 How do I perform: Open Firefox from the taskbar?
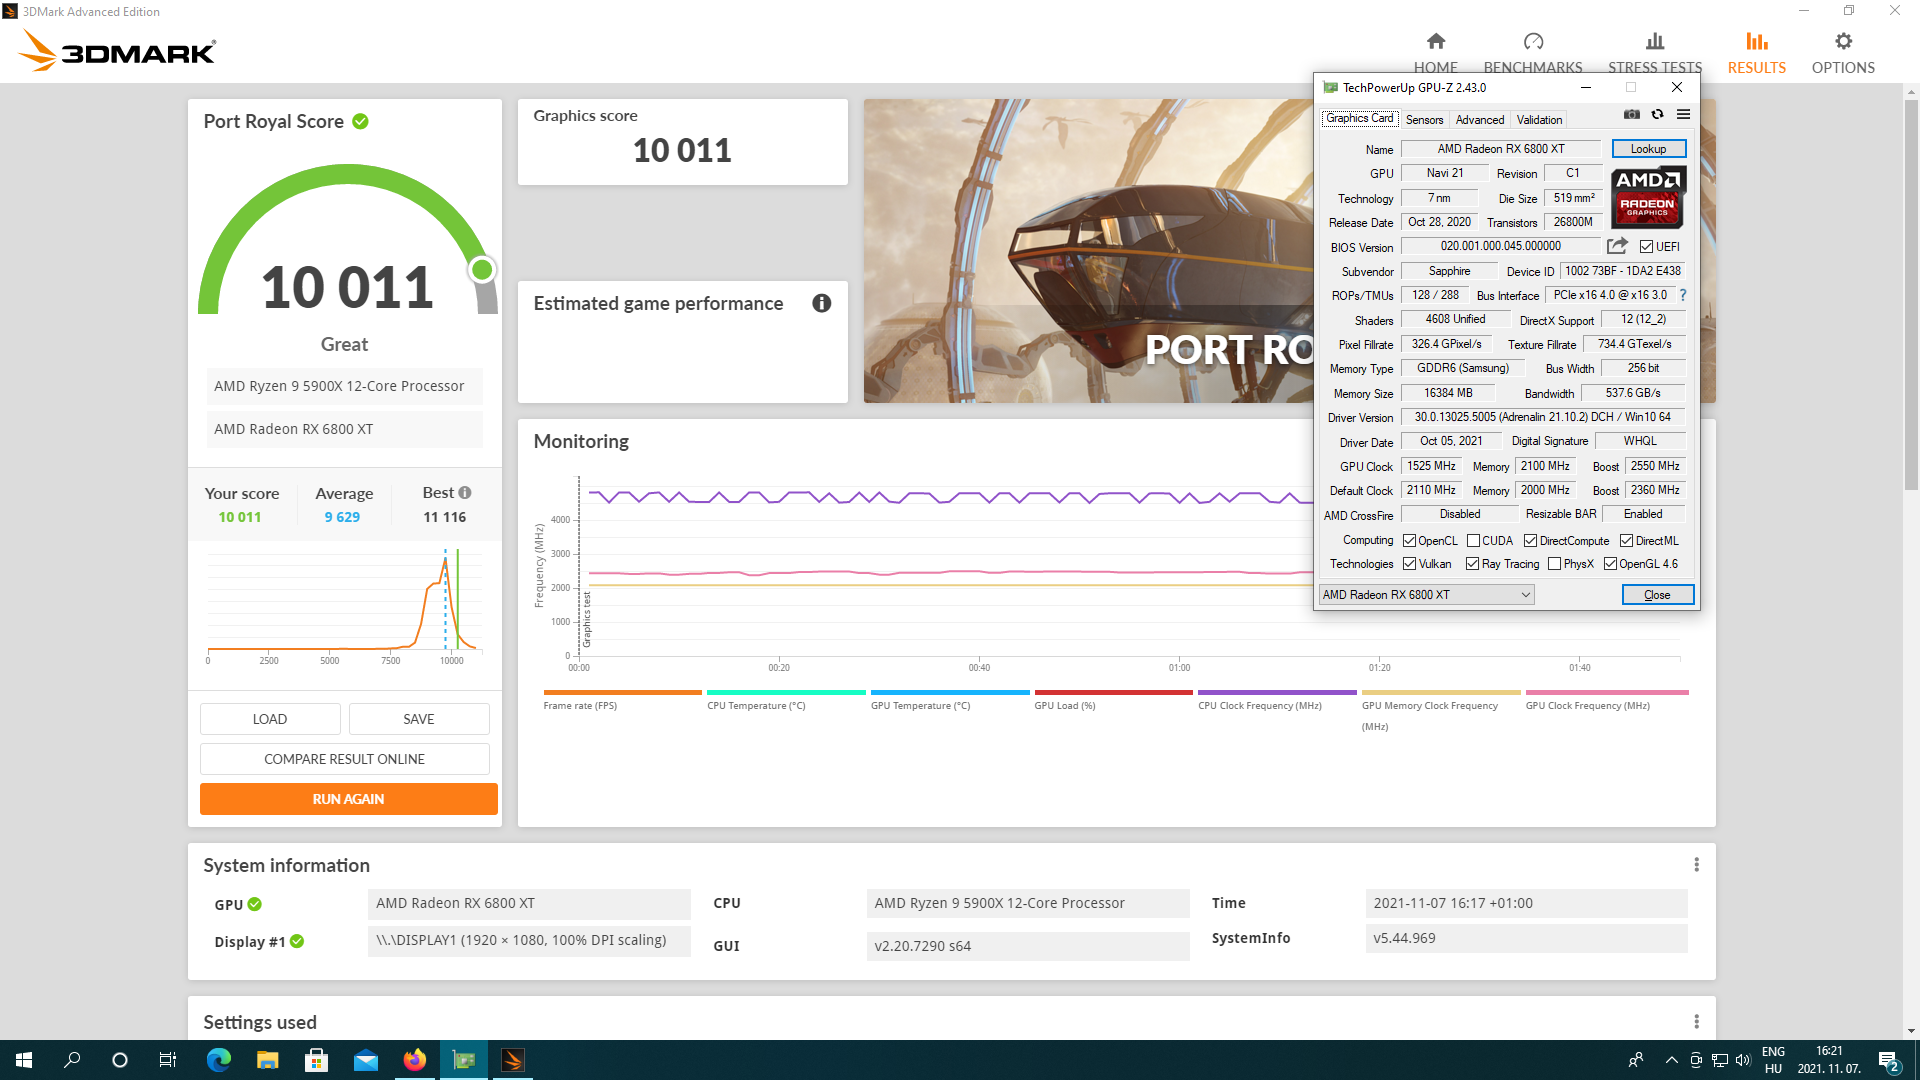414,1060
